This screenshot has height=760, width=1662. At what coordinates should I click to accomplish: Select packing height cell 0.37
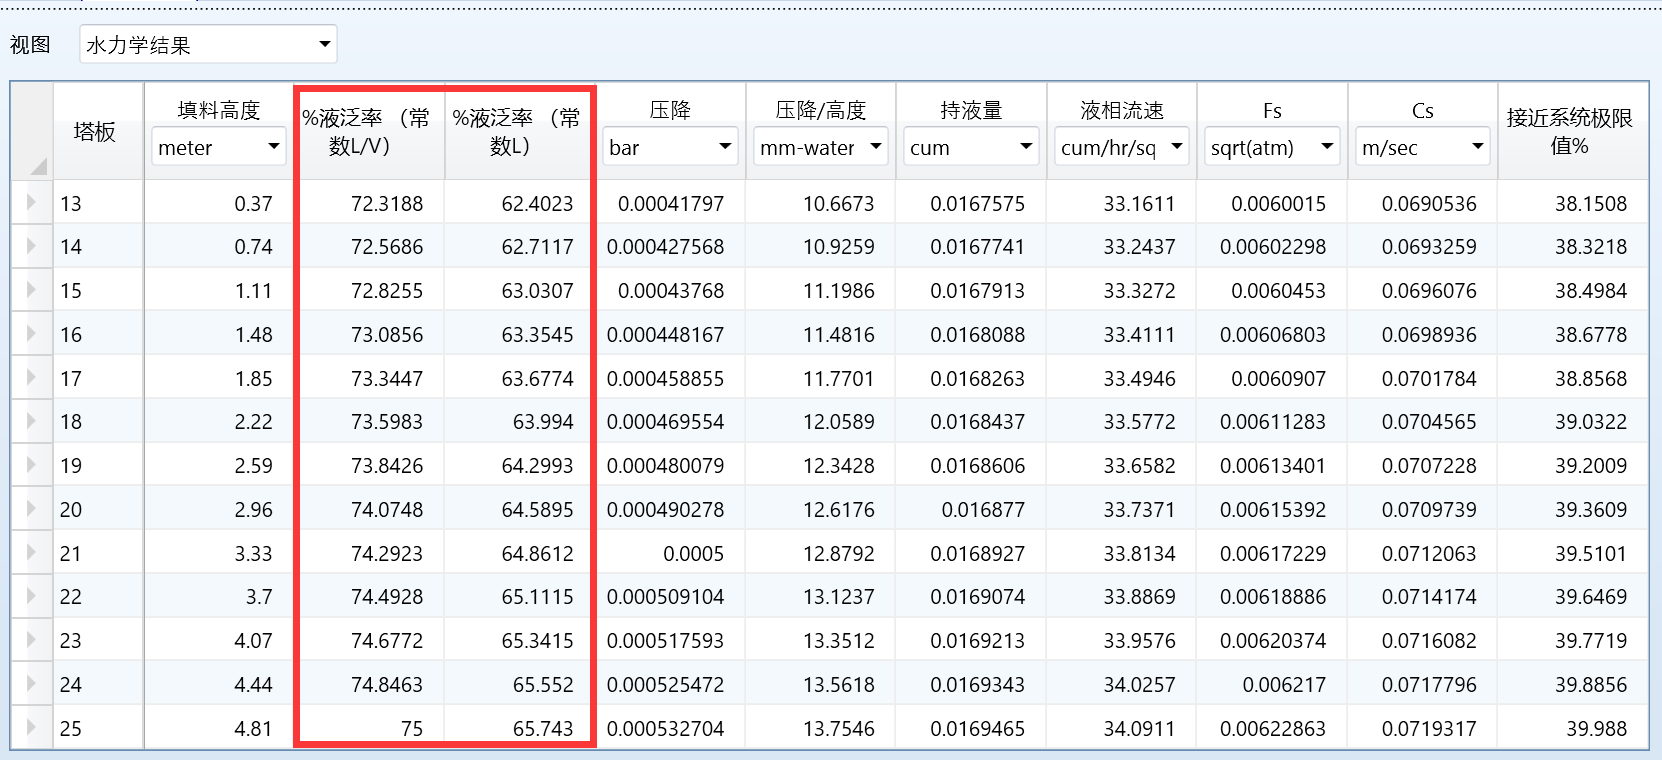(219, 203)
